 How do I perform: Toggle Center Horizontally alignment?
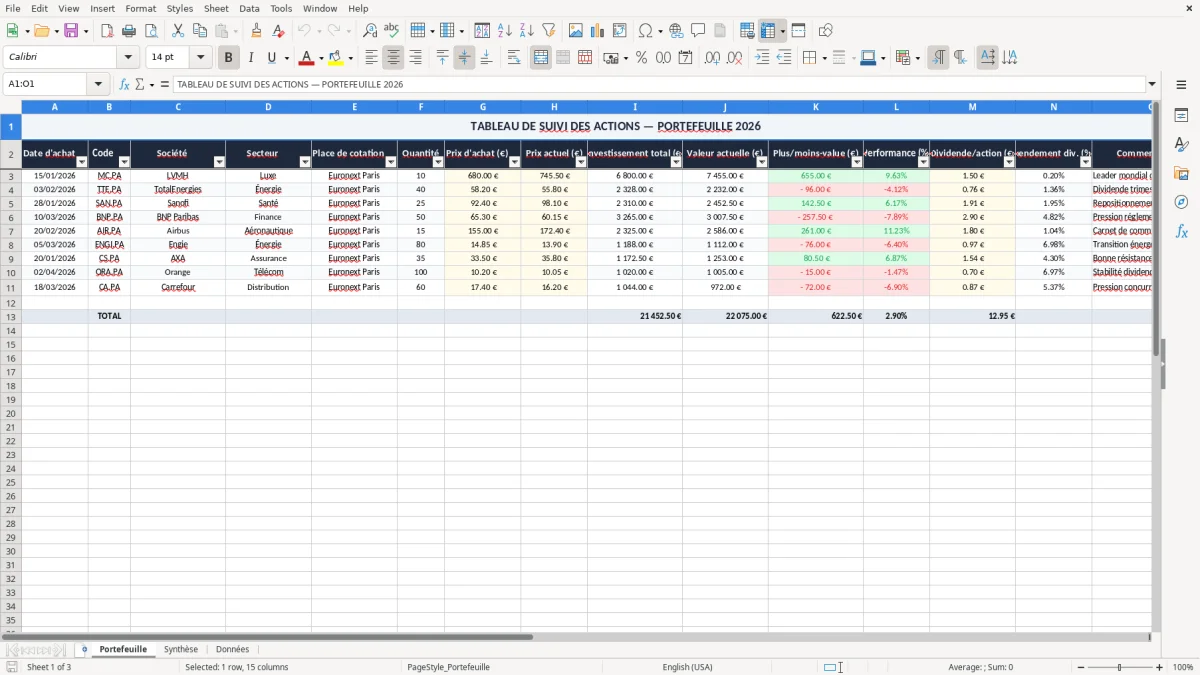pyautogui.click(x=394, y=58)
